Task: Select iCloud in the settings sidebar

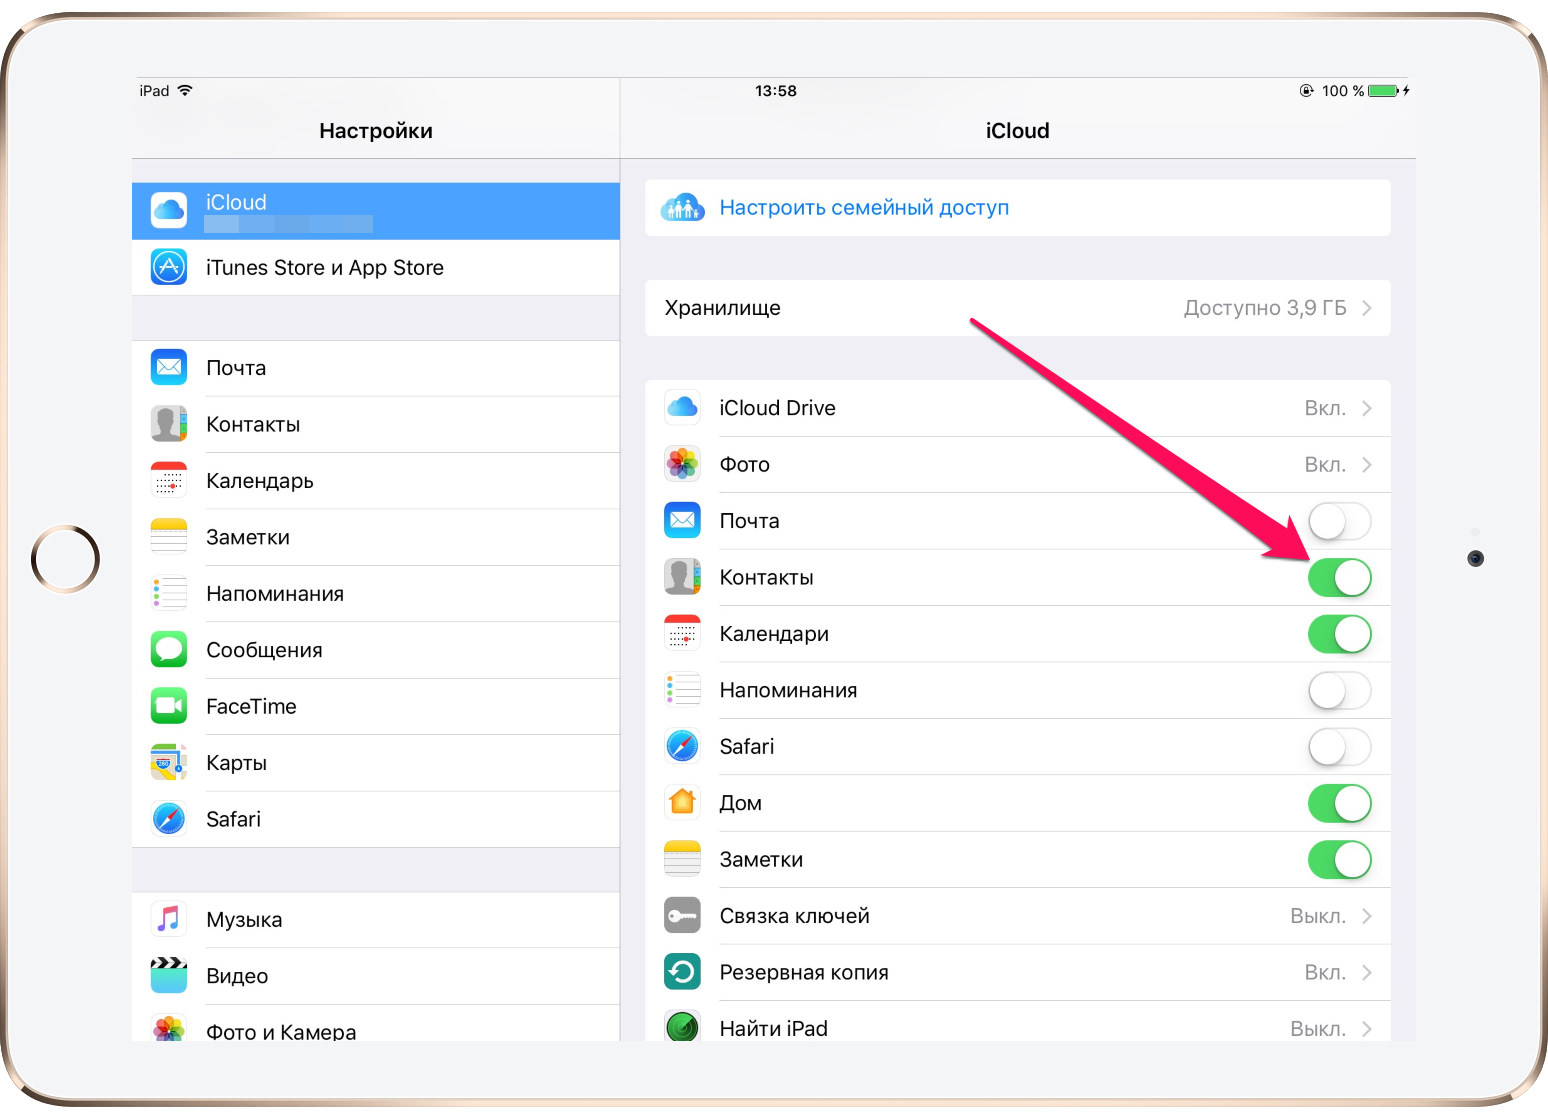Action: tap(376, 211)
